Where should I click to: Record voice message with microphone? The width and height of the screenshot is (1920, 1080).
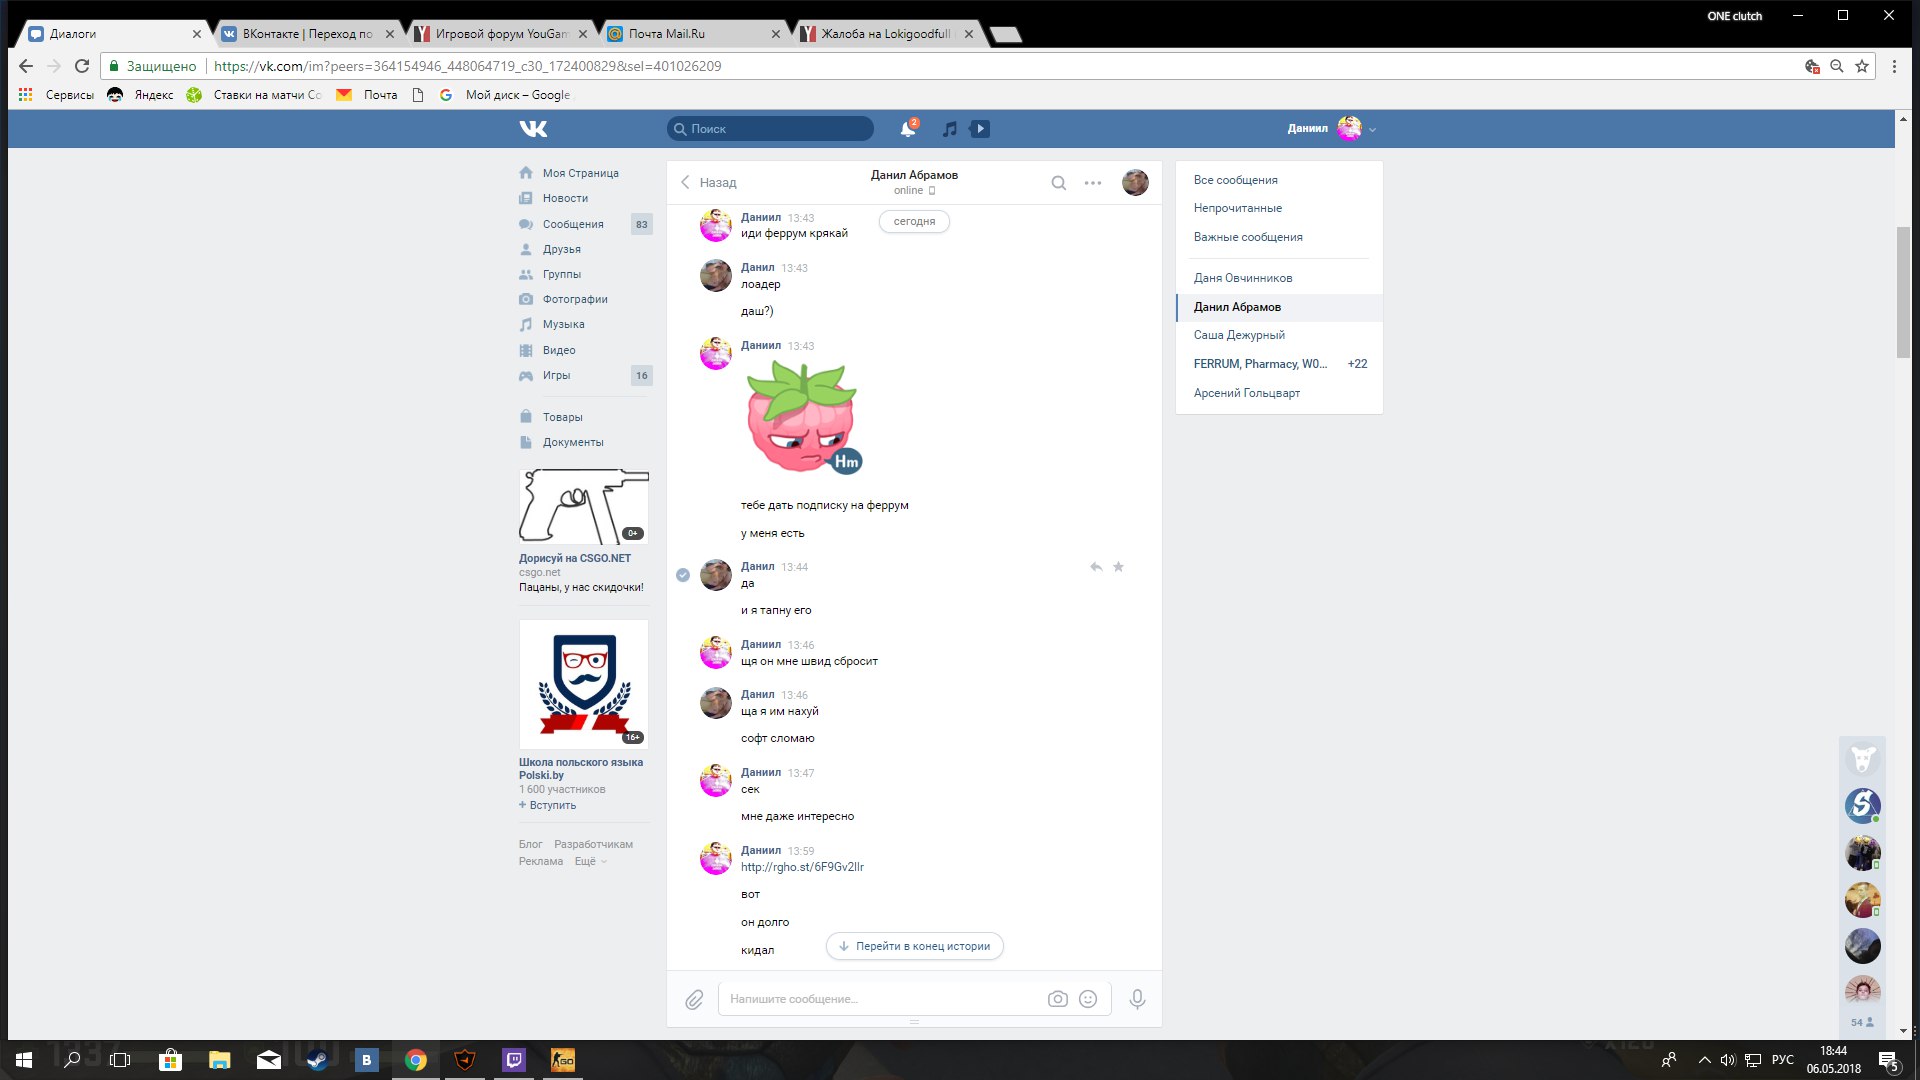pyautogui.click(x=1137, y=999)
